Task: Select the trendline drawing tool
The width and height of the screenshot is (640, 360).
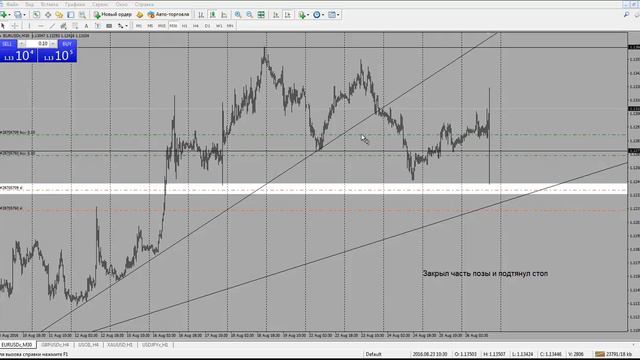Action: [52, 26]
